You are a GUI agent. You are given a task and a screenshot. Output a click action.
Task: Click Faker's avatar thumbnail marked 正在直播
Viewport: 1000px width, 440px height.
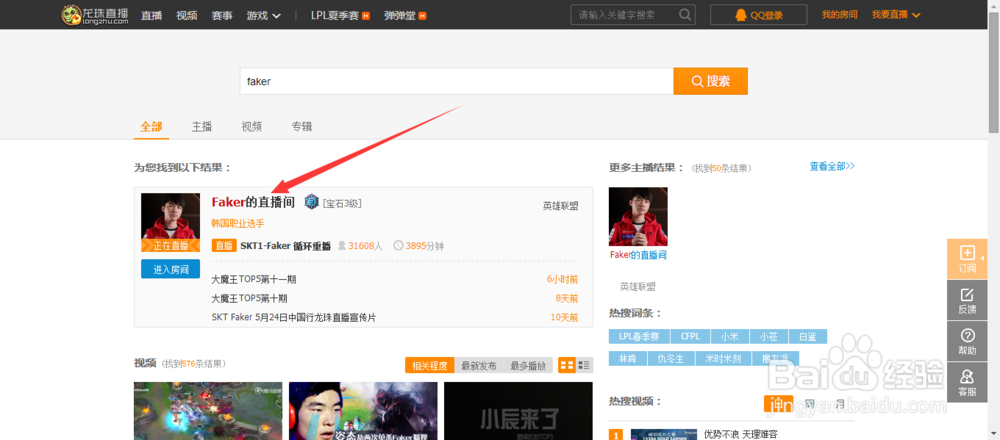pos(170,223)
